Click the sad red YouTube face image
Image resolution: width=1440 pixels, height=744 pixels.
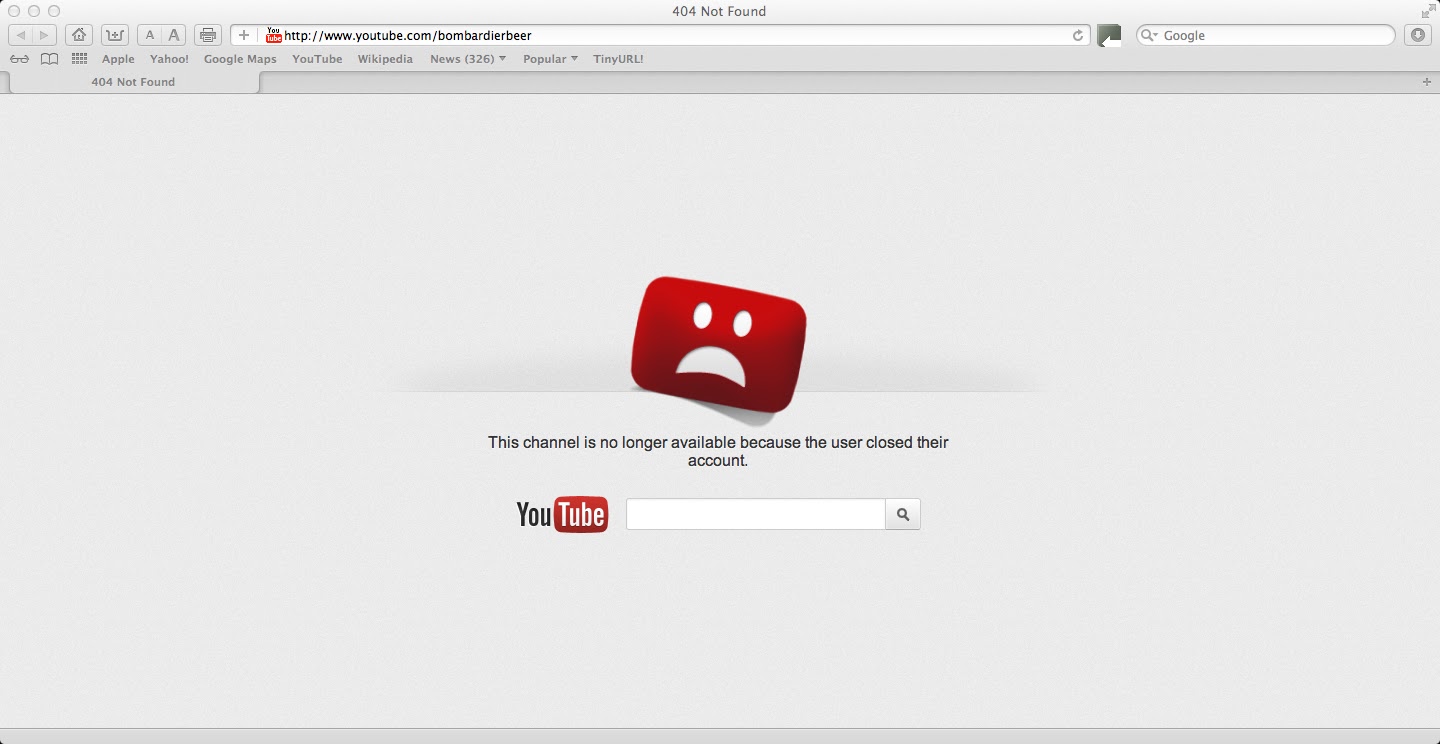tap(718, 345)
